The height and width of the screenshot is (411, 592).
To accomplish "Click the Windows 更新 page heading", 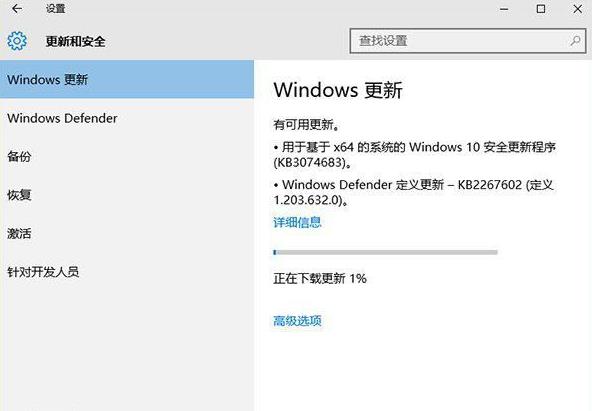I will (x=338, y=90).
